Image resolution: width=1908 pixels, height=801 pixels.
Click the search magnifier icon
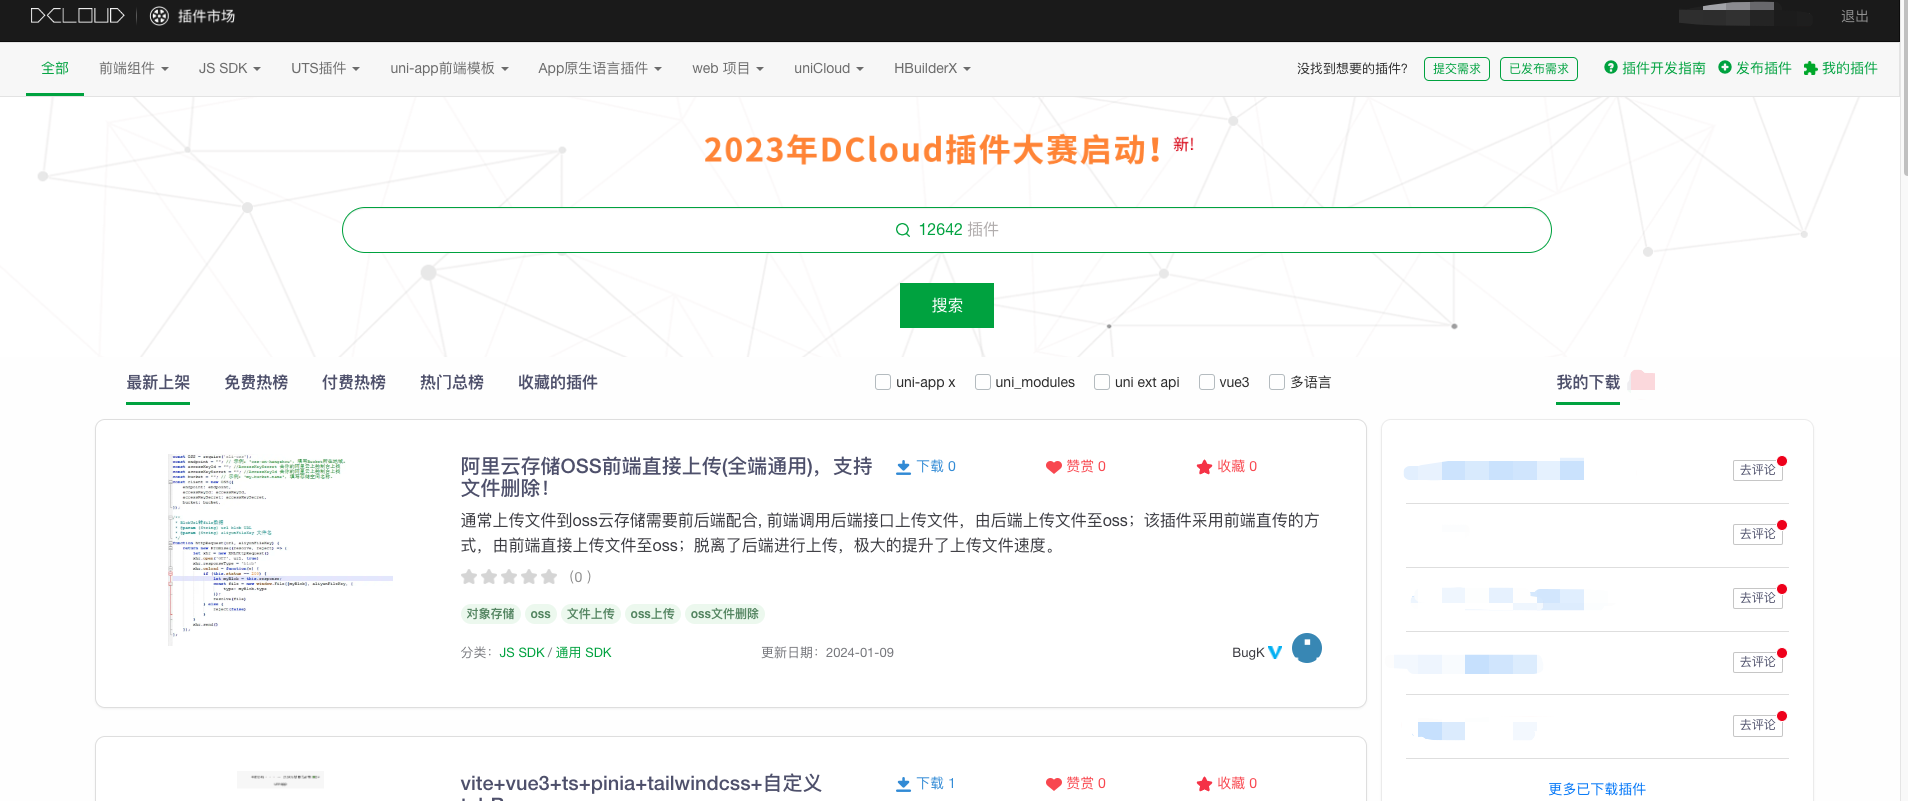click(x=903, y=230)
